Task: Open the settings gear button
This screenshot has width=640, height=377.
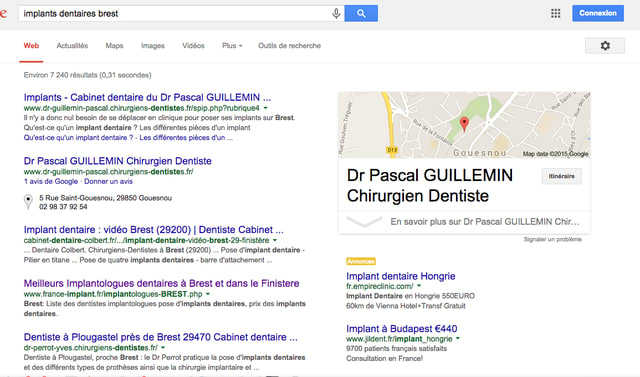Action: click(x=605, y=46)
